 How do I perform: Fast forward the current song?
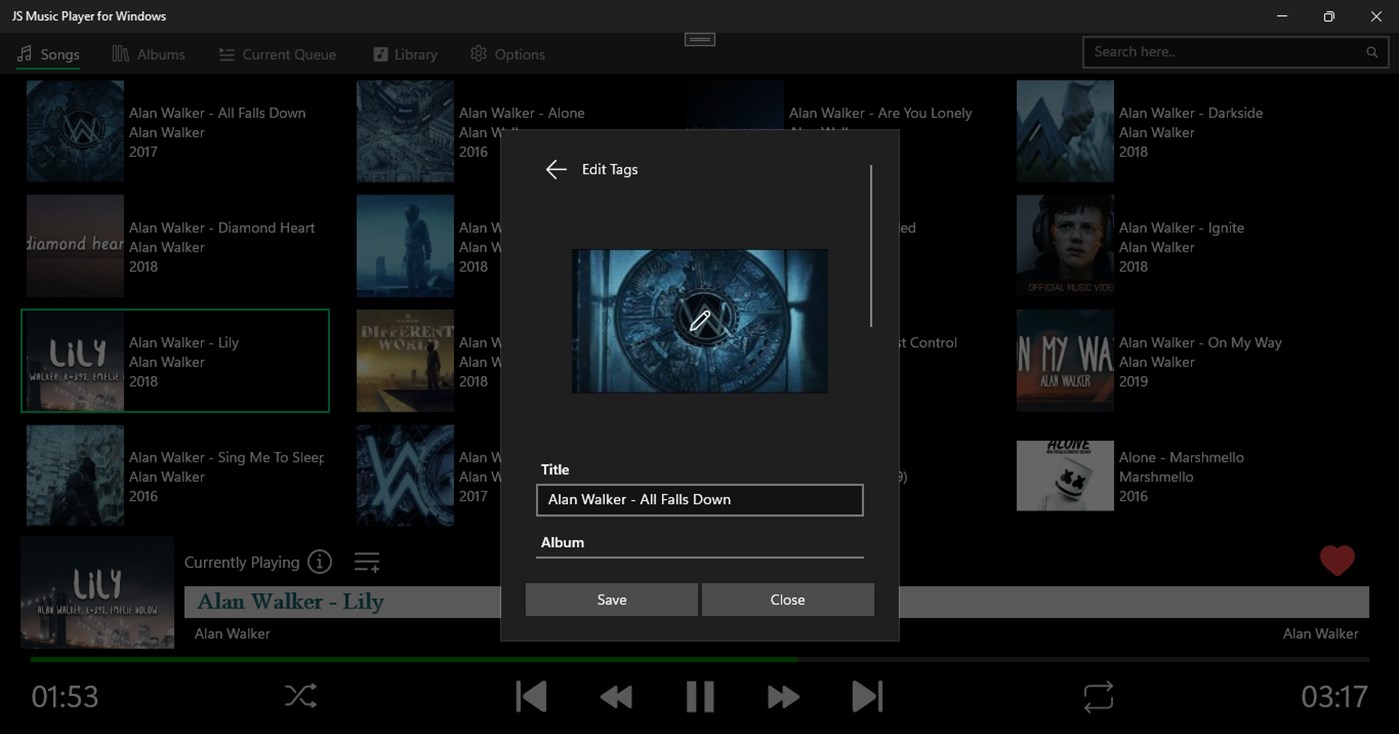pyautogui.click(x=782, y=695)
